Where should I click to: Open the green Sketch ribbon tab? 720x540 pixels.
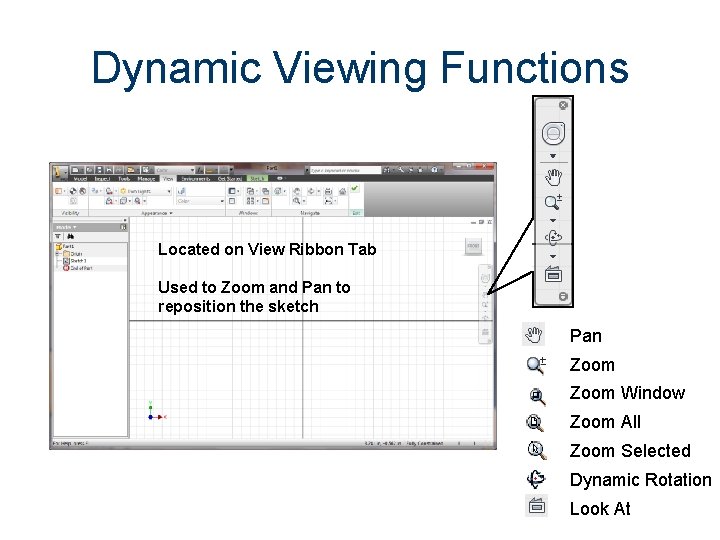pyautogui.click(x=257, y=179)
